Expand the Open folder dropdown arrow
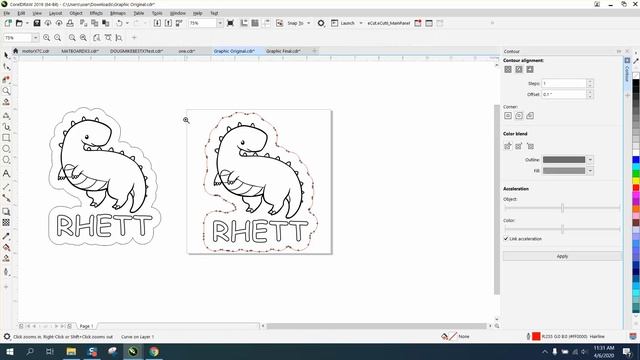640x360 pixels. (x=27, y=23)
